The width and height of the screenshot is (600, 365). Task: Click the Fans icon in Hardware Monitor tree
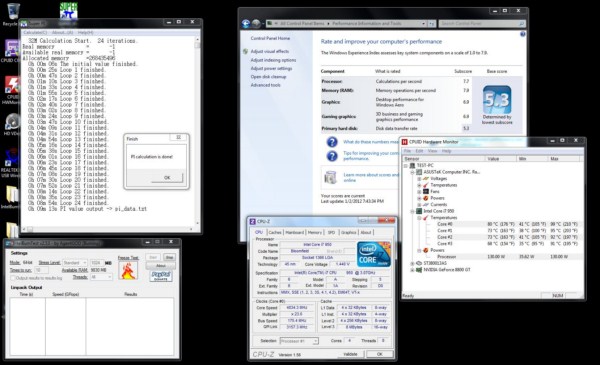pos(426,191)
